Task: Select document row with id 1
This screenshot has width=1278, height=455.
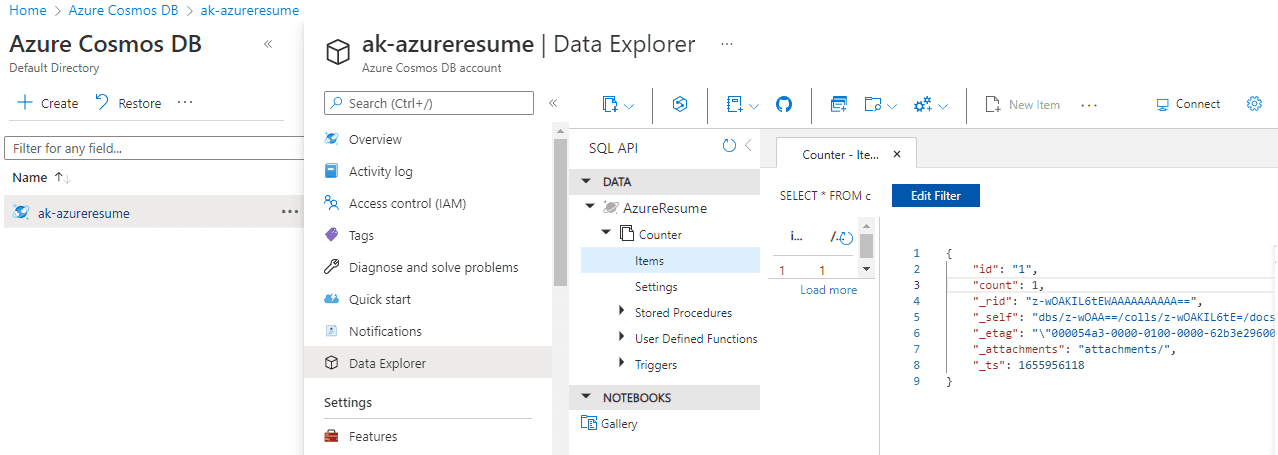Action: [x=813, y=270]
